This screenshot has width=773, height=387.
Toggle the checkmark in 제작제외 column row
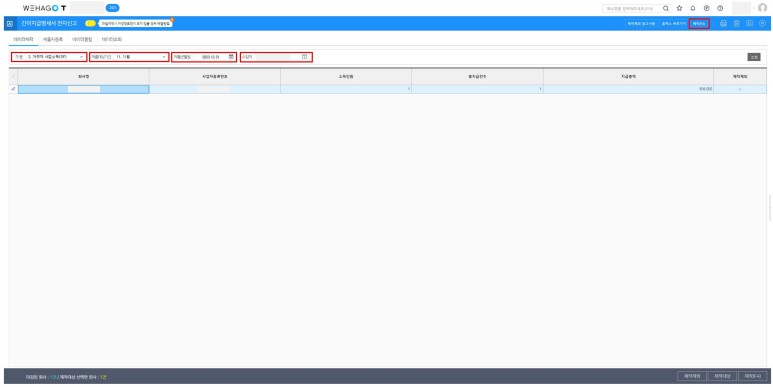(740, 89)
